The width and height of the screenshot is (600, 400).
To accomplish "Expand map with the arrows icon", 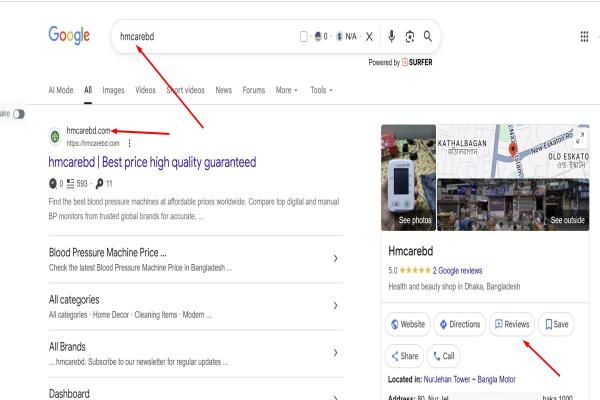I will 580,138.
